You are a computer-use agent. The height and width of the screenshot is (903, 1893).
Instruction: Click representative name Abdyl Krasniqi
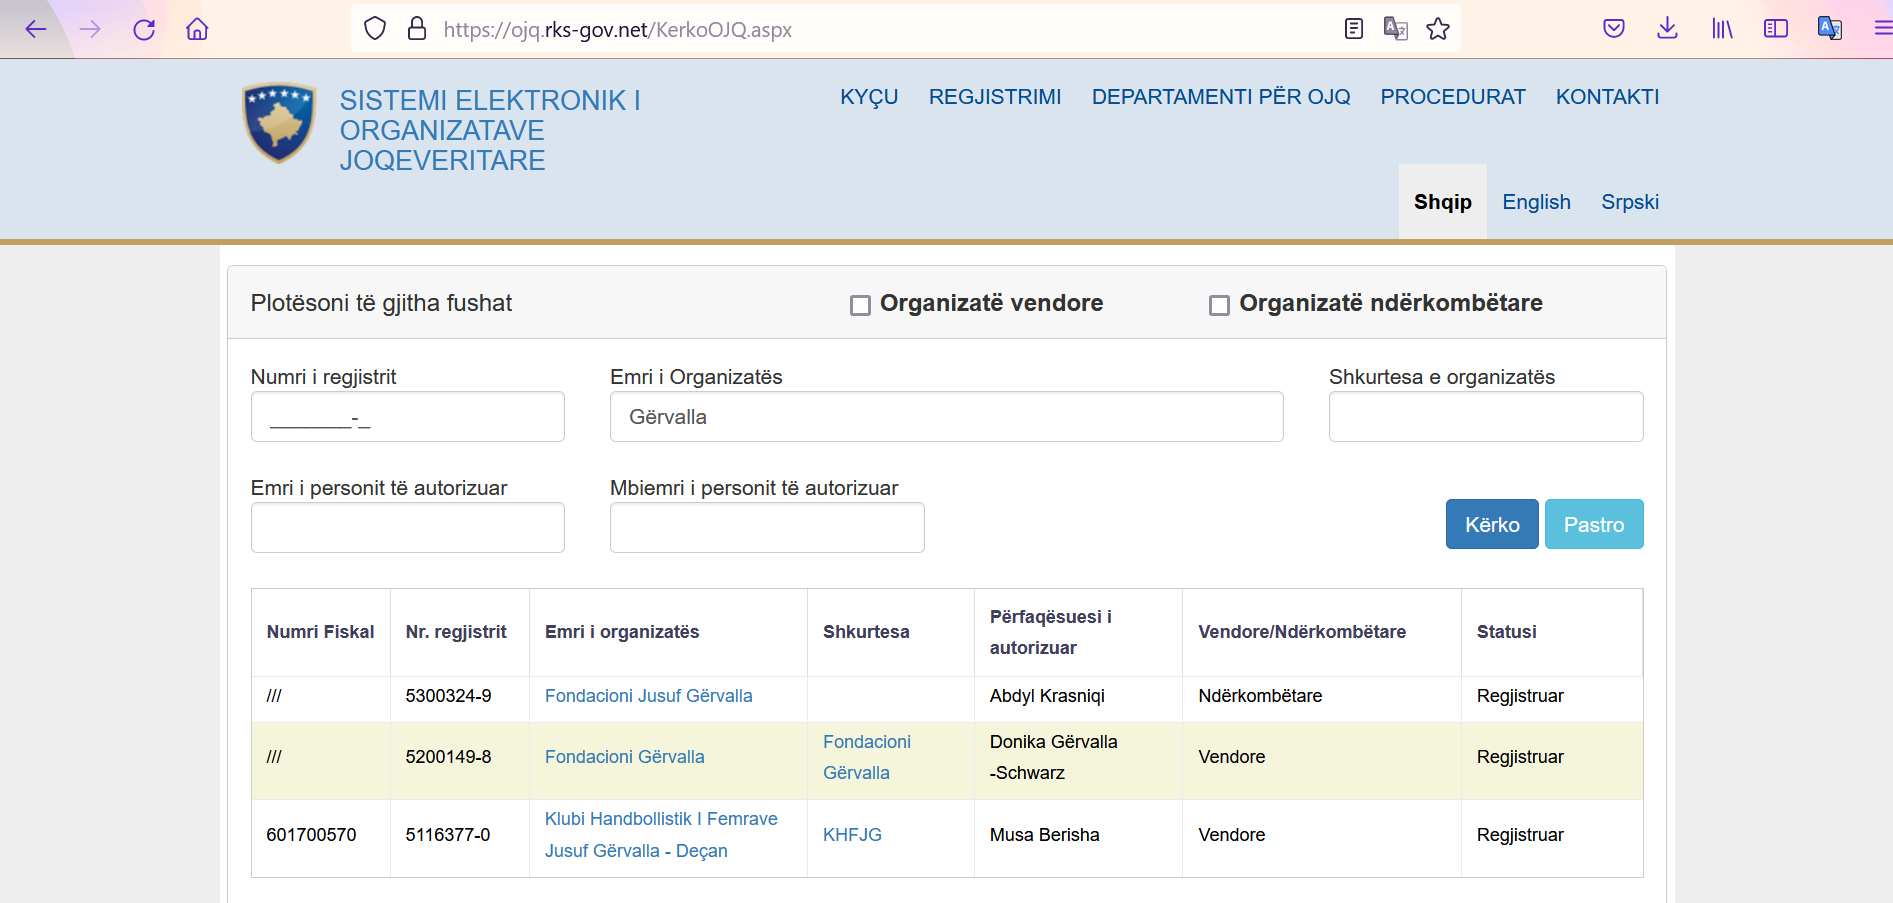coord(1047,696)
